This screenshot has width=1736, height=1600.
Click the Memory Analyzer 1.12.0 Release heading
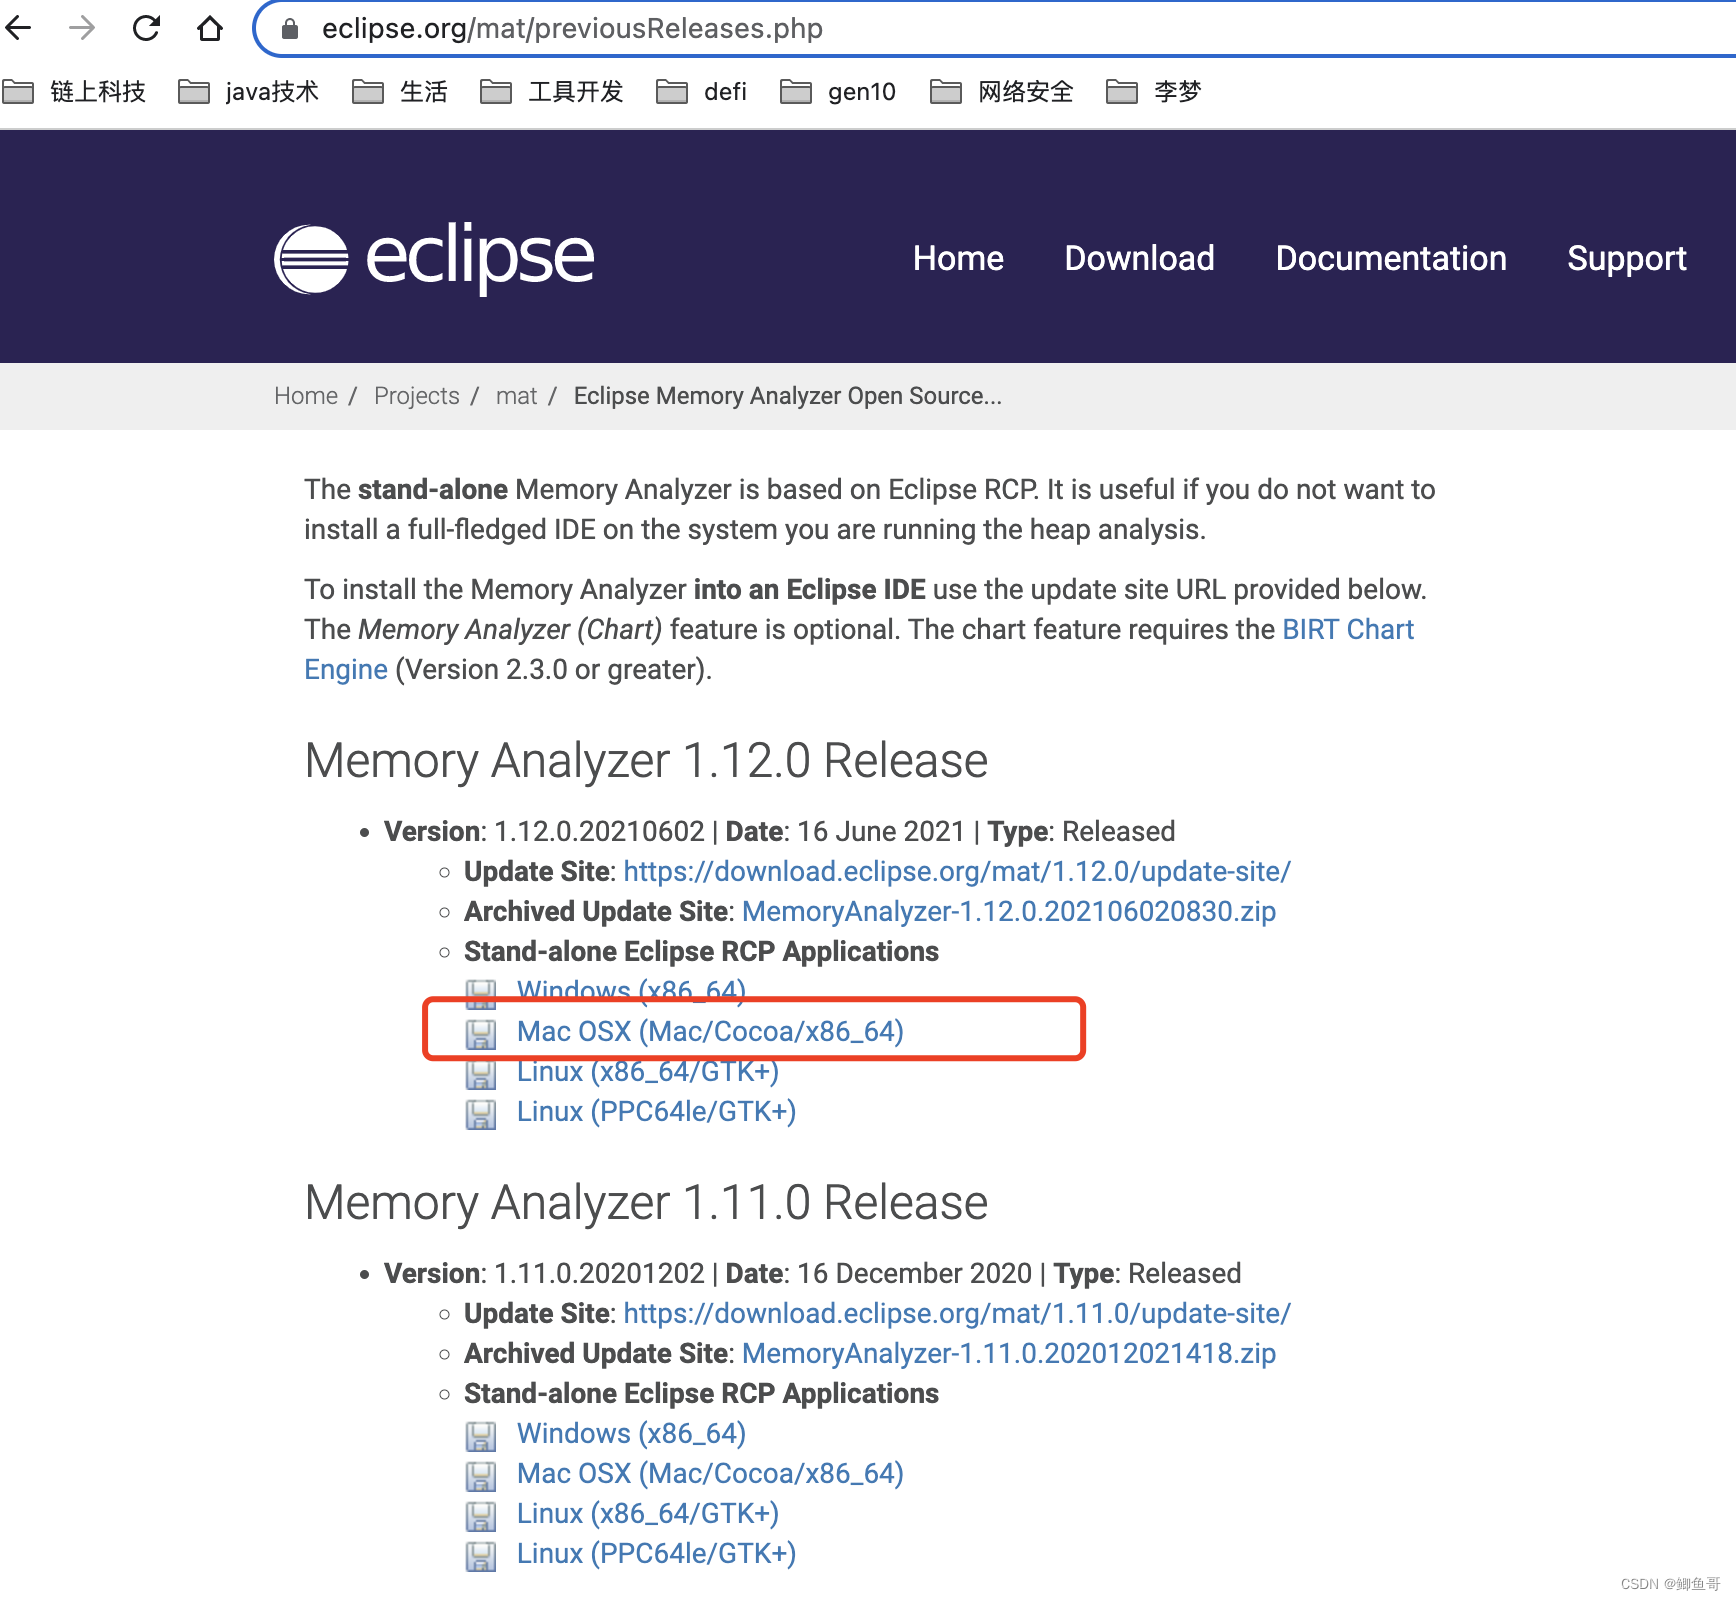click(646, 760)
